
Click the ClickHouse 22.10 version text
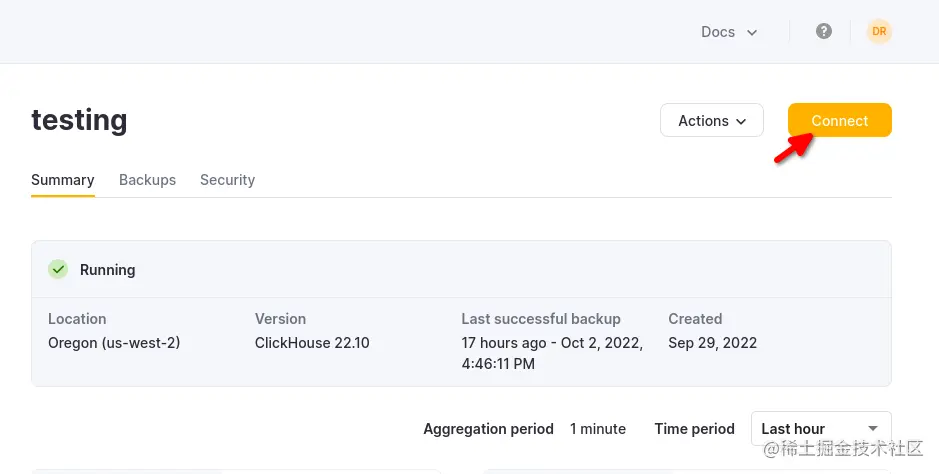point(312,343)
